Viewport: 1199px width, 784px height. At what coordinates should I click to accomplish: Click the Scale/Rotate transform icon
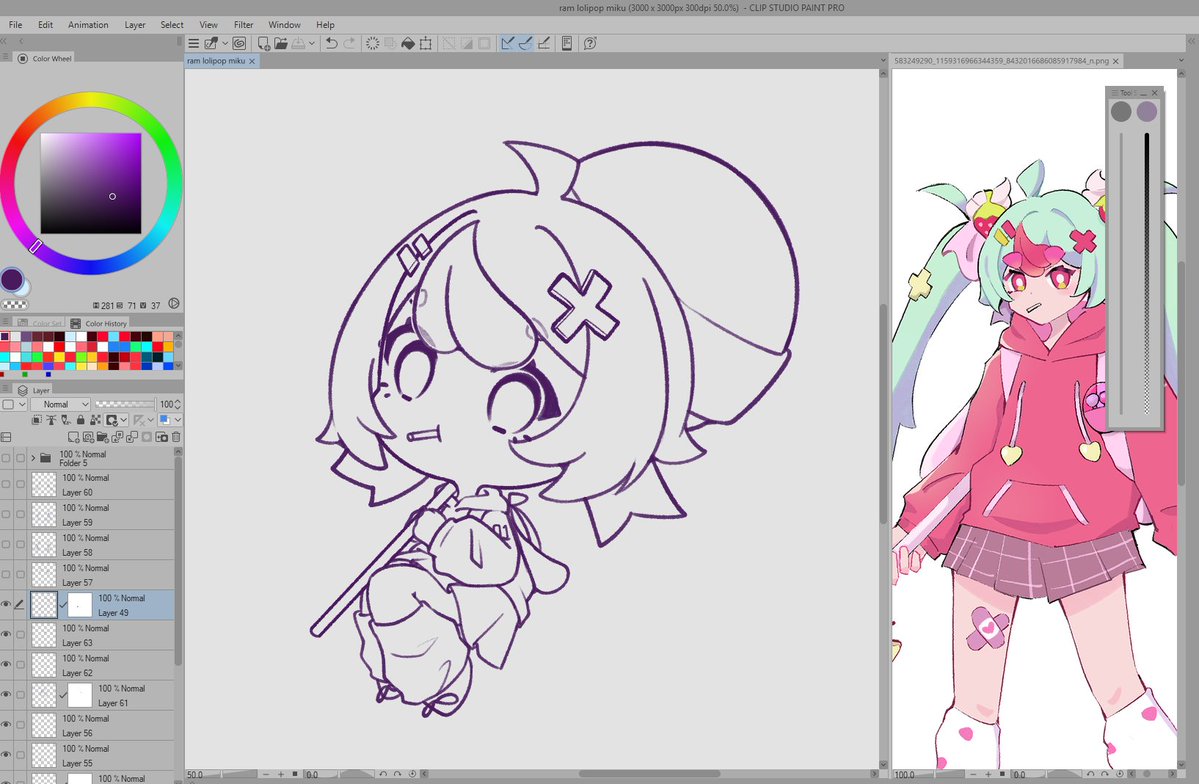coord(426,44)
